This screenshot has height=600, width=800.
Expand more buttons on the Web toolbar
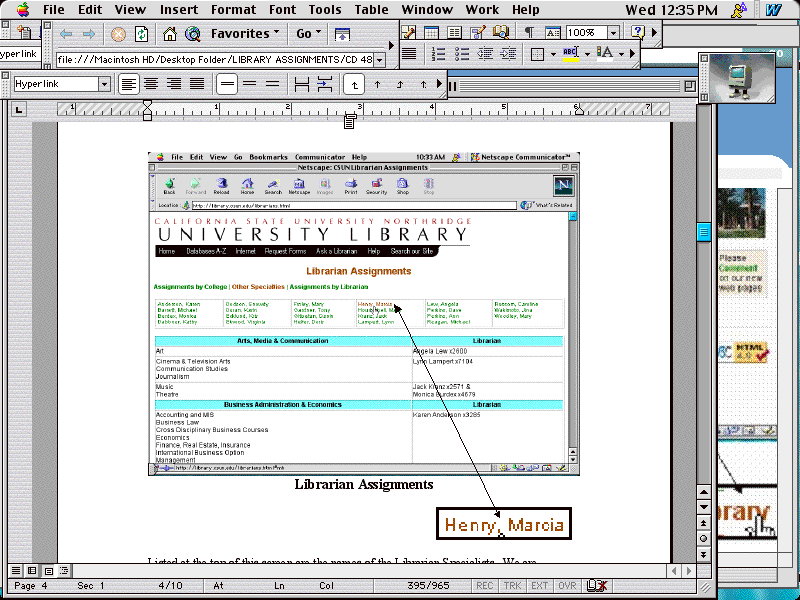point(391,45)
